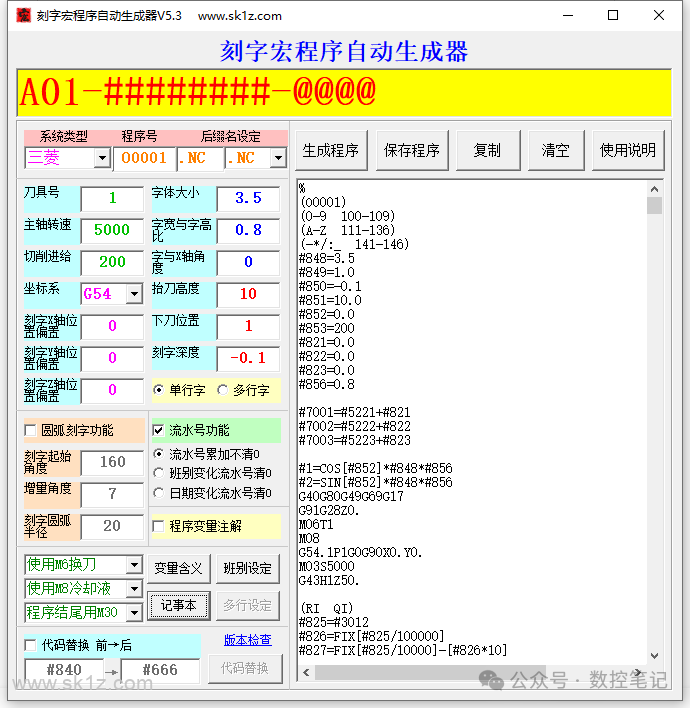Select the 单行字 radio button

coord(158,389)
